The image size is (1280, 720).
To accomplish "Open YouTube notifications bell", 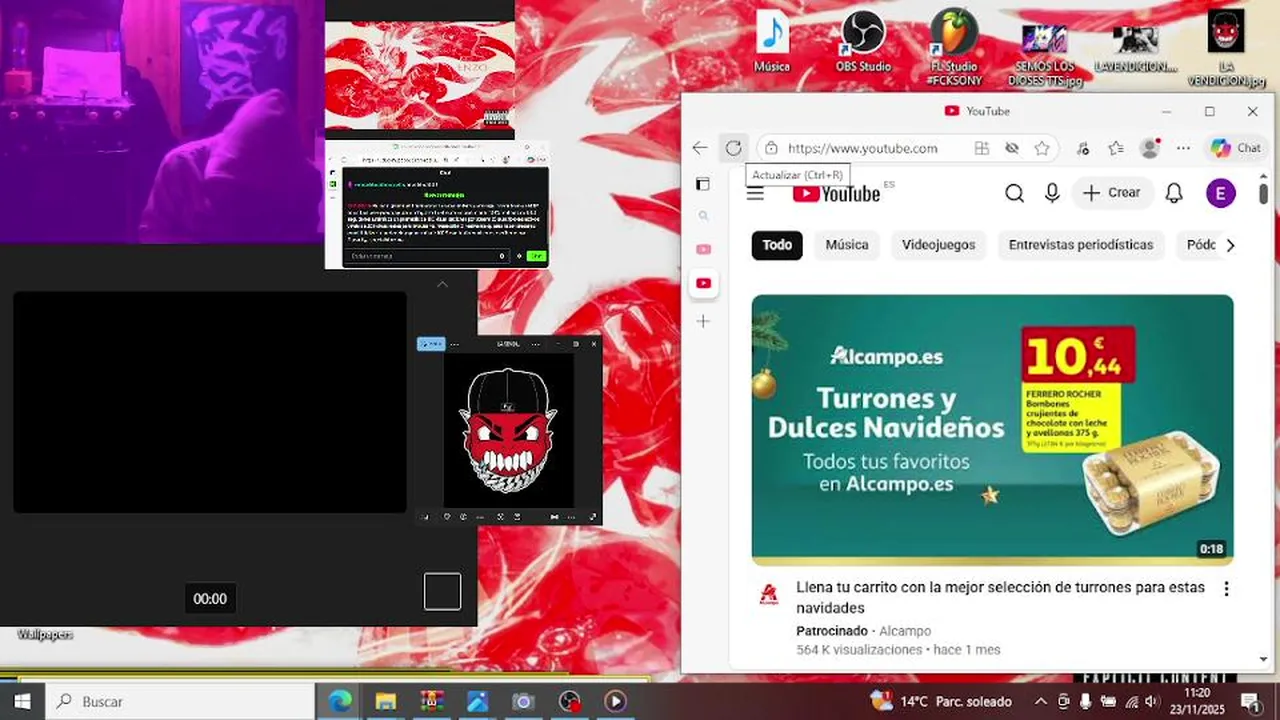I will coord(1174,193).
